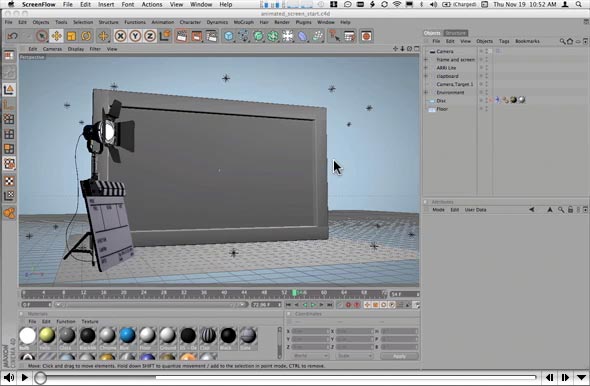Click play forward in C4D timeline
The width and height of the screenshot is (590, 386).
tap(313, 305)
